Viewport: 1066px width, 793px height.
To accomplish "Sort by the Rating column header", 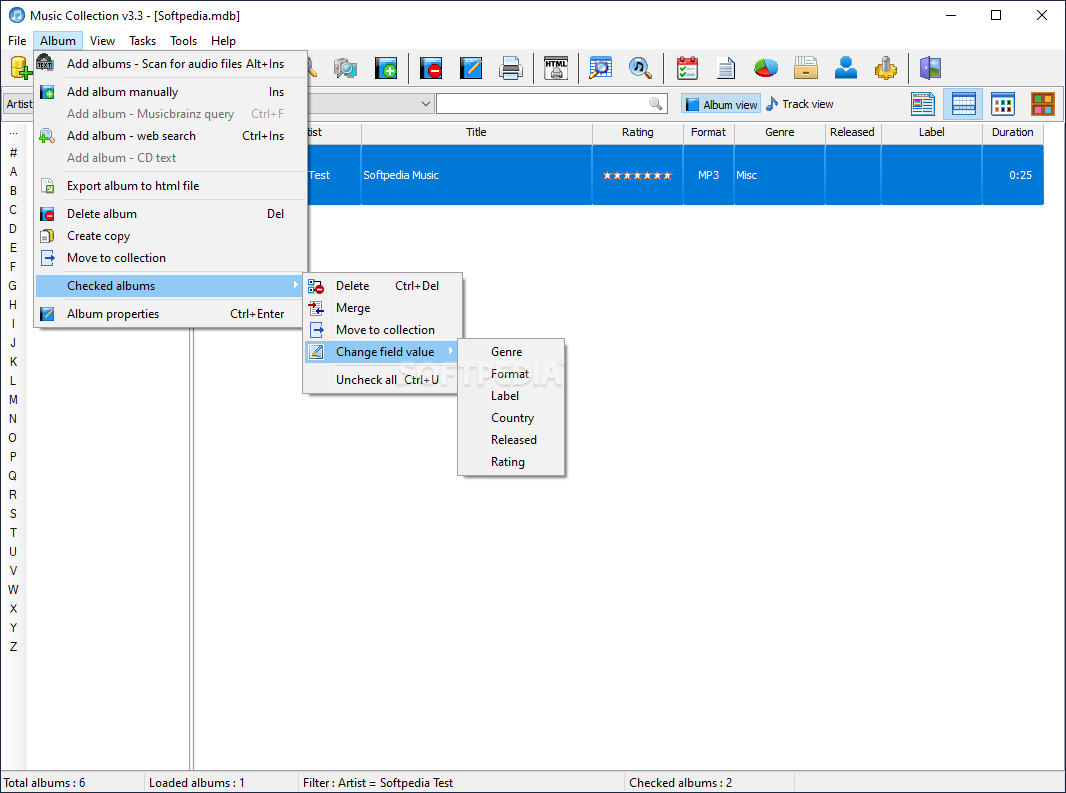I will [638, 133].
